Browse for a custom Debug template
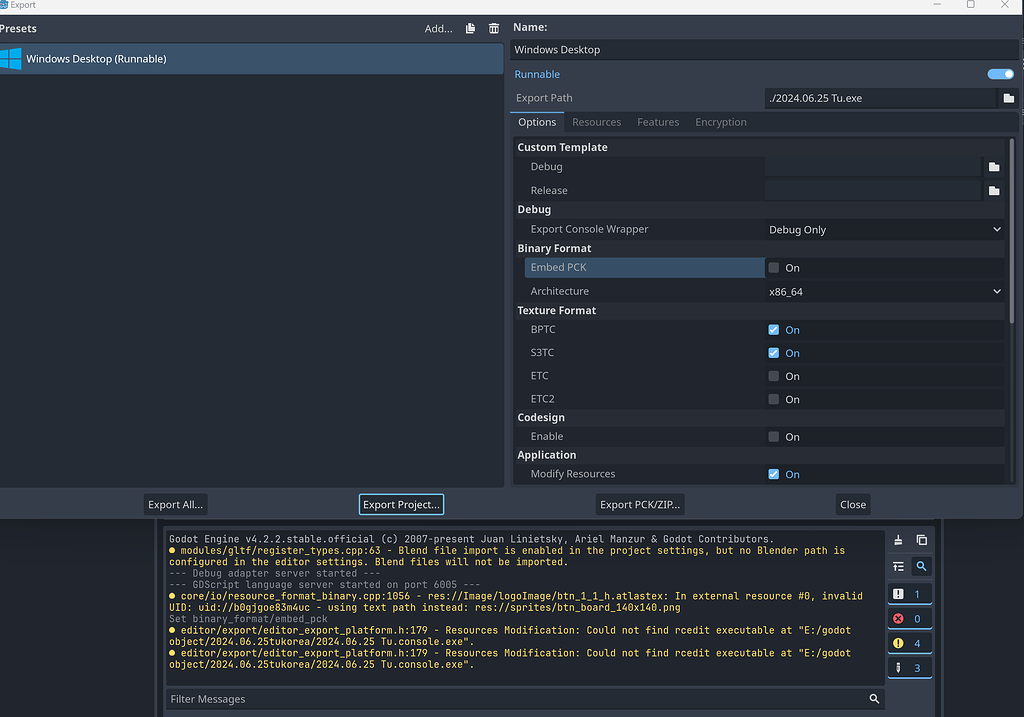The image size is (1024, 717). (993, 167)
